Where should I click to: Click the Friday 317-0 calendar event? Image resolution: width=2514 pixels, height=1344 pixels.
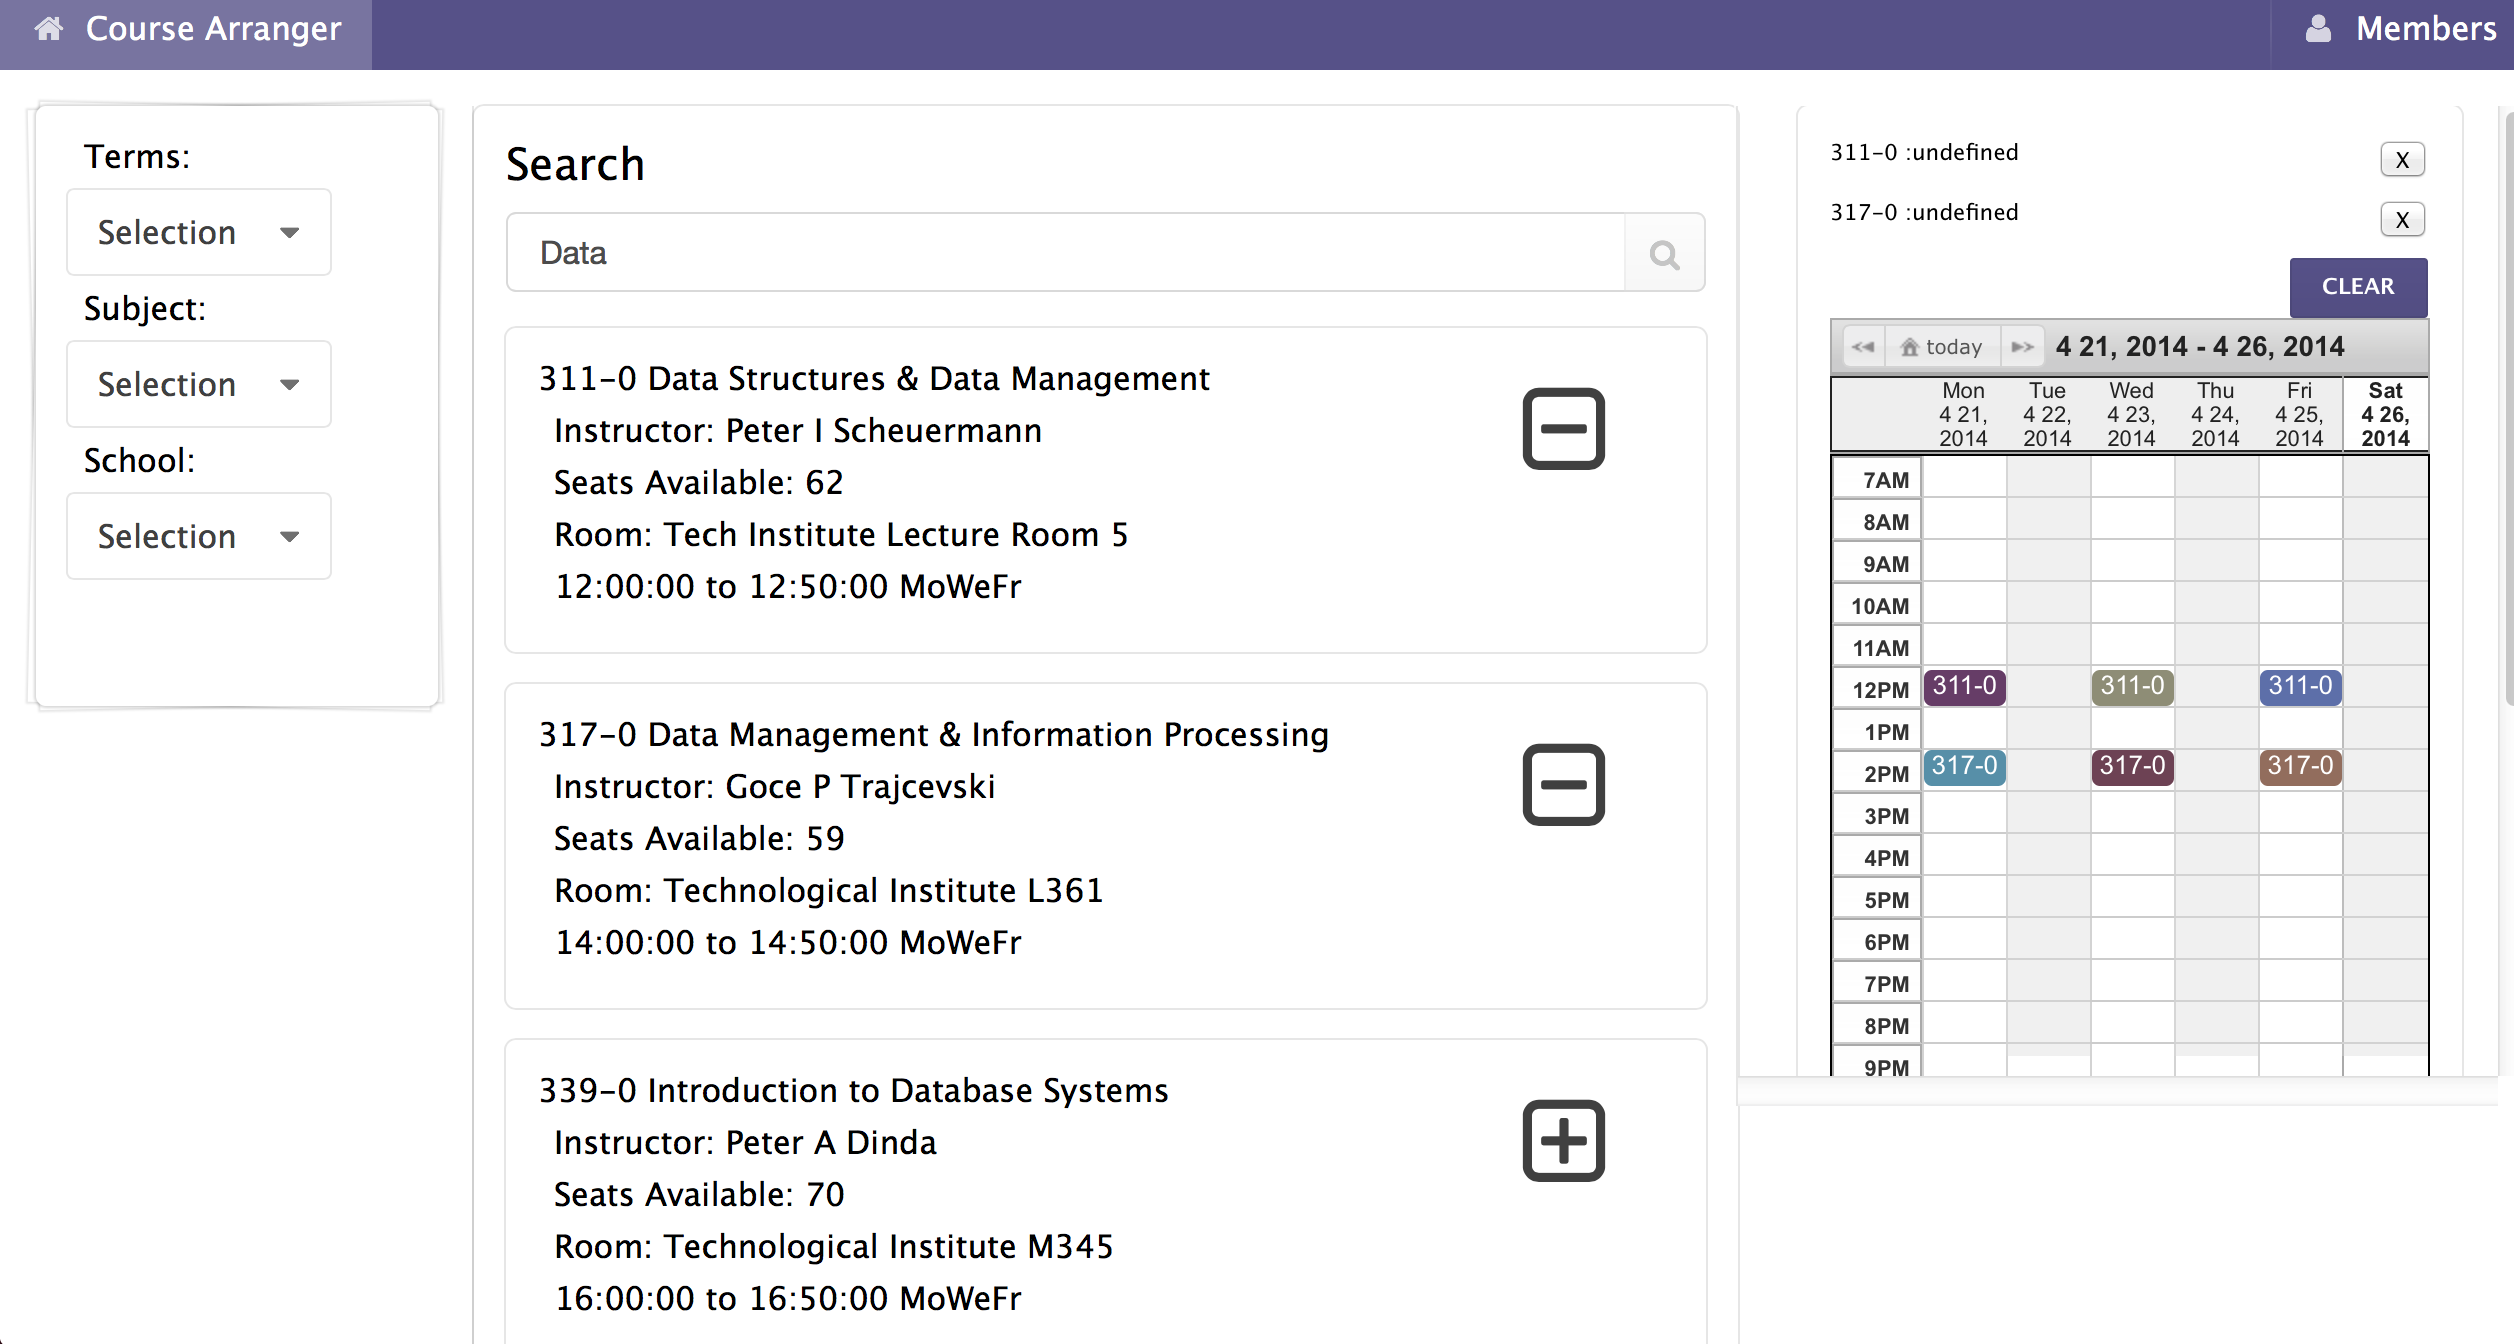[x=2300, y=767]
